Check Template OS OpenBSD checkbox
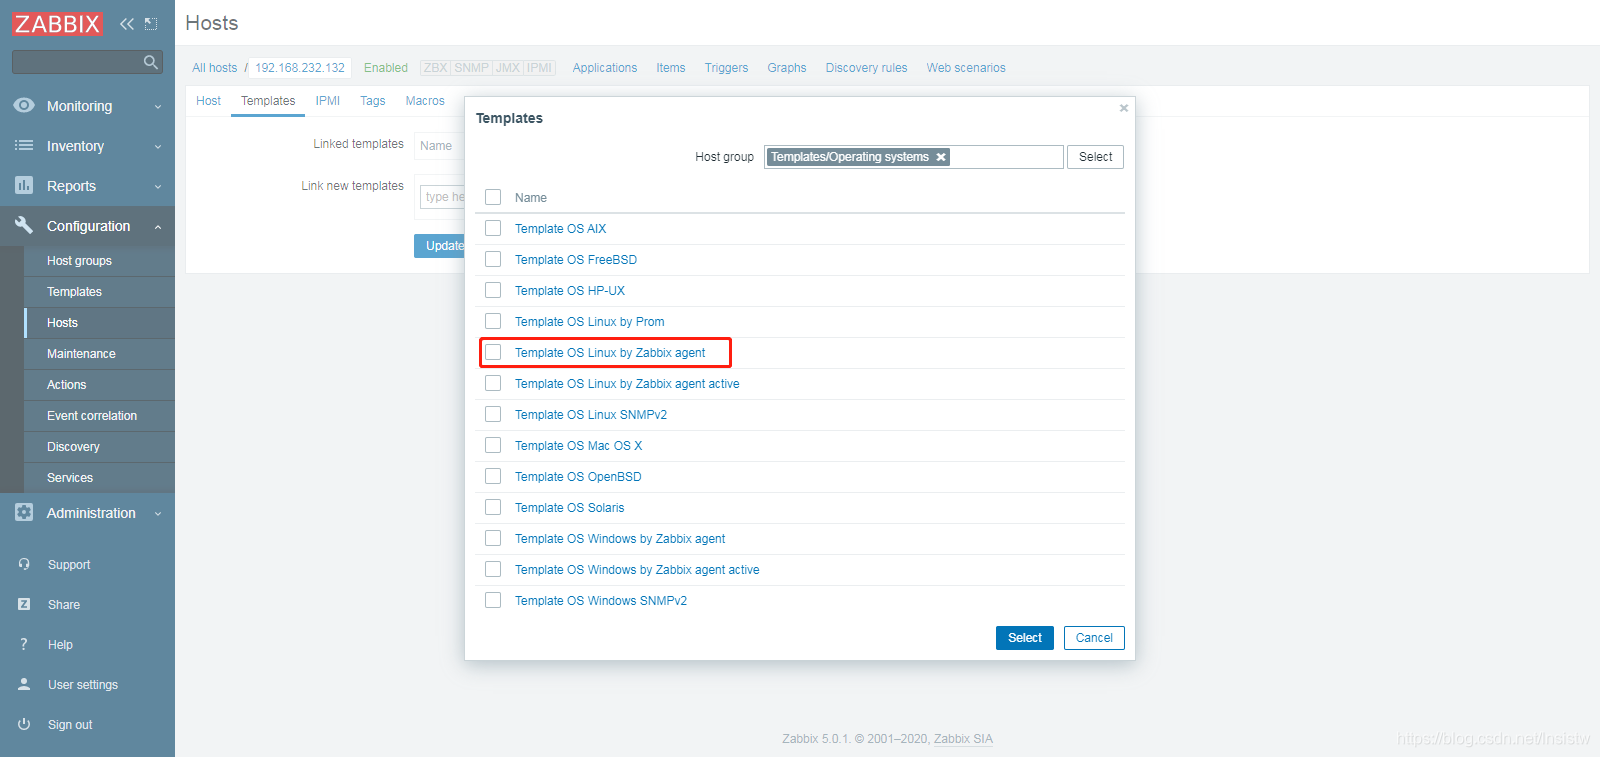Screen dimensions: 1600x757 click(x=493, y=476)
